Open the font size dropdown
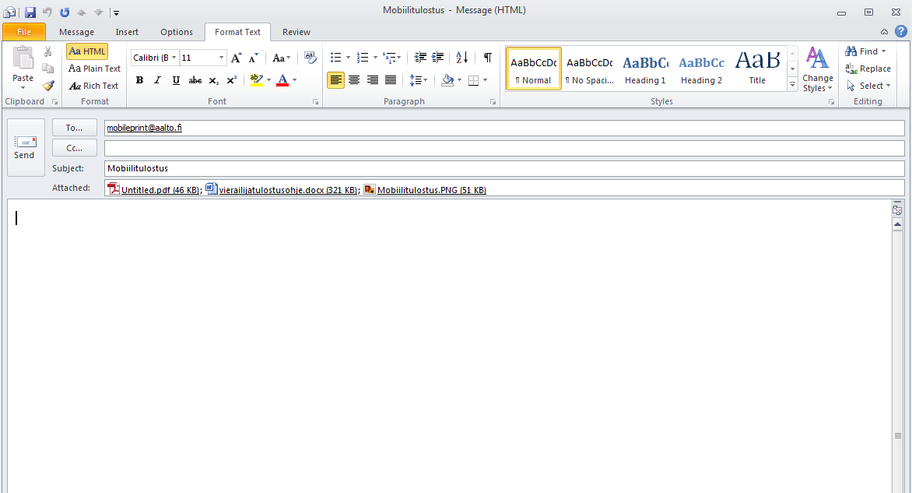 click(x=221, y=58)
